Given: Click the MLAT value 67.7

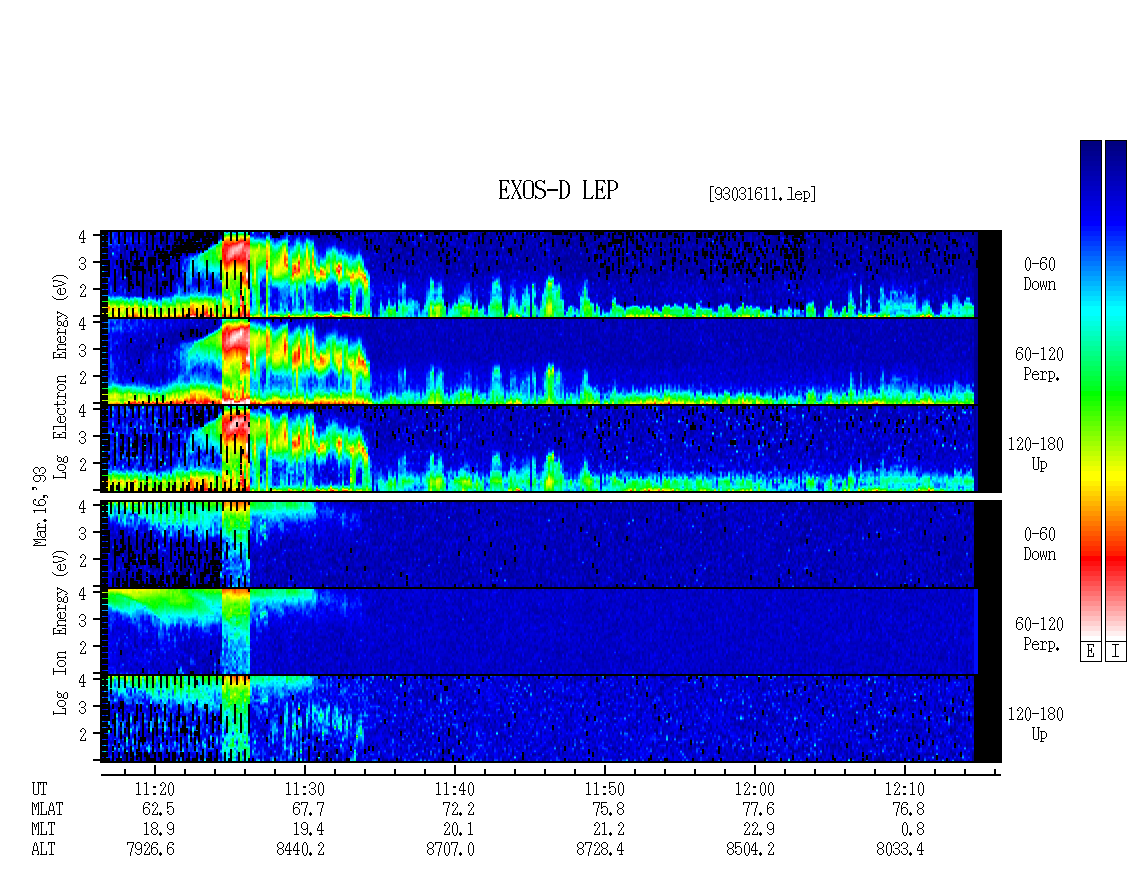Looking at the screenshot, I should tap(308, 809).
